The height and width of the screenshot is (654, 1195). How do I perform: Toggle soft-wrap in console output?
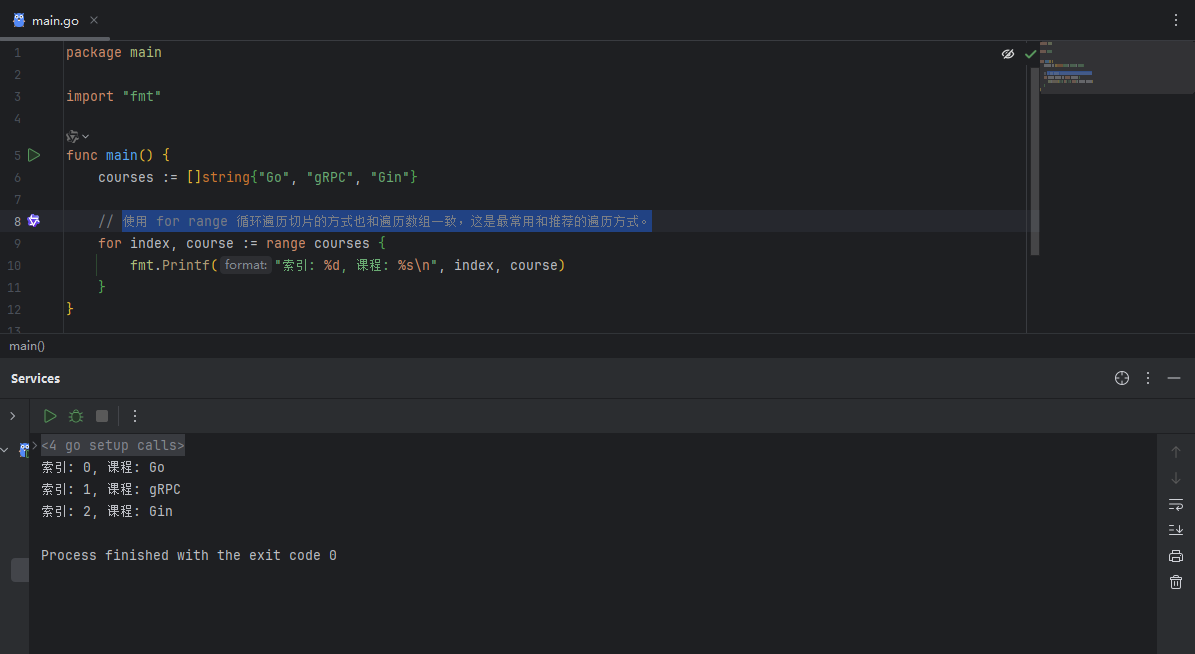tap(1176, 504)
